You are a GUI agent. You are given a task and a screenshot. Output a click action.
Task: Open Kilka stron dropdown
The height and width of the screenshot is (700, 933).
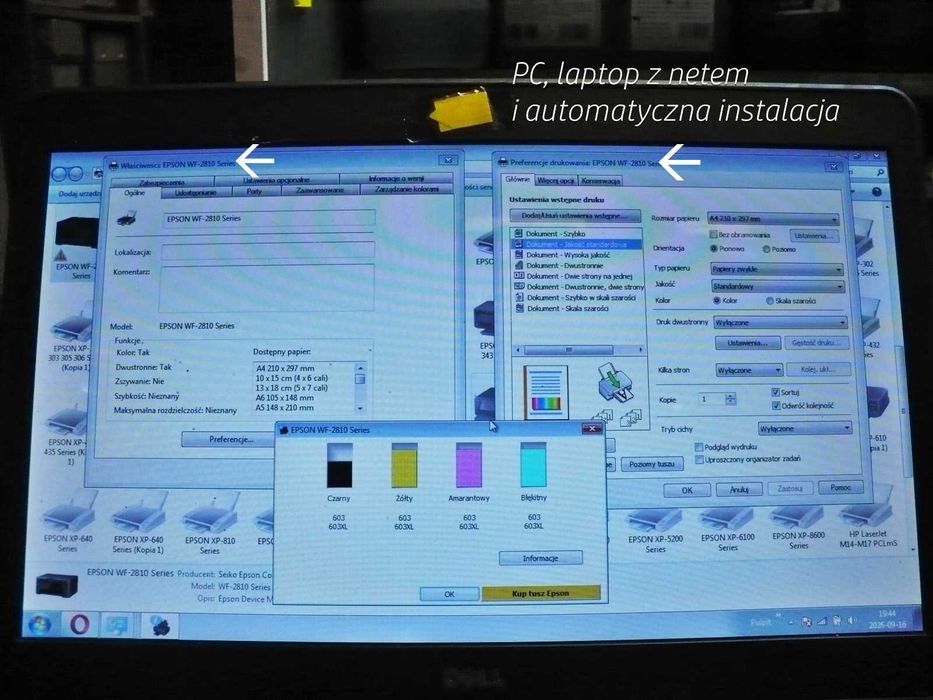tap(749, 370)
